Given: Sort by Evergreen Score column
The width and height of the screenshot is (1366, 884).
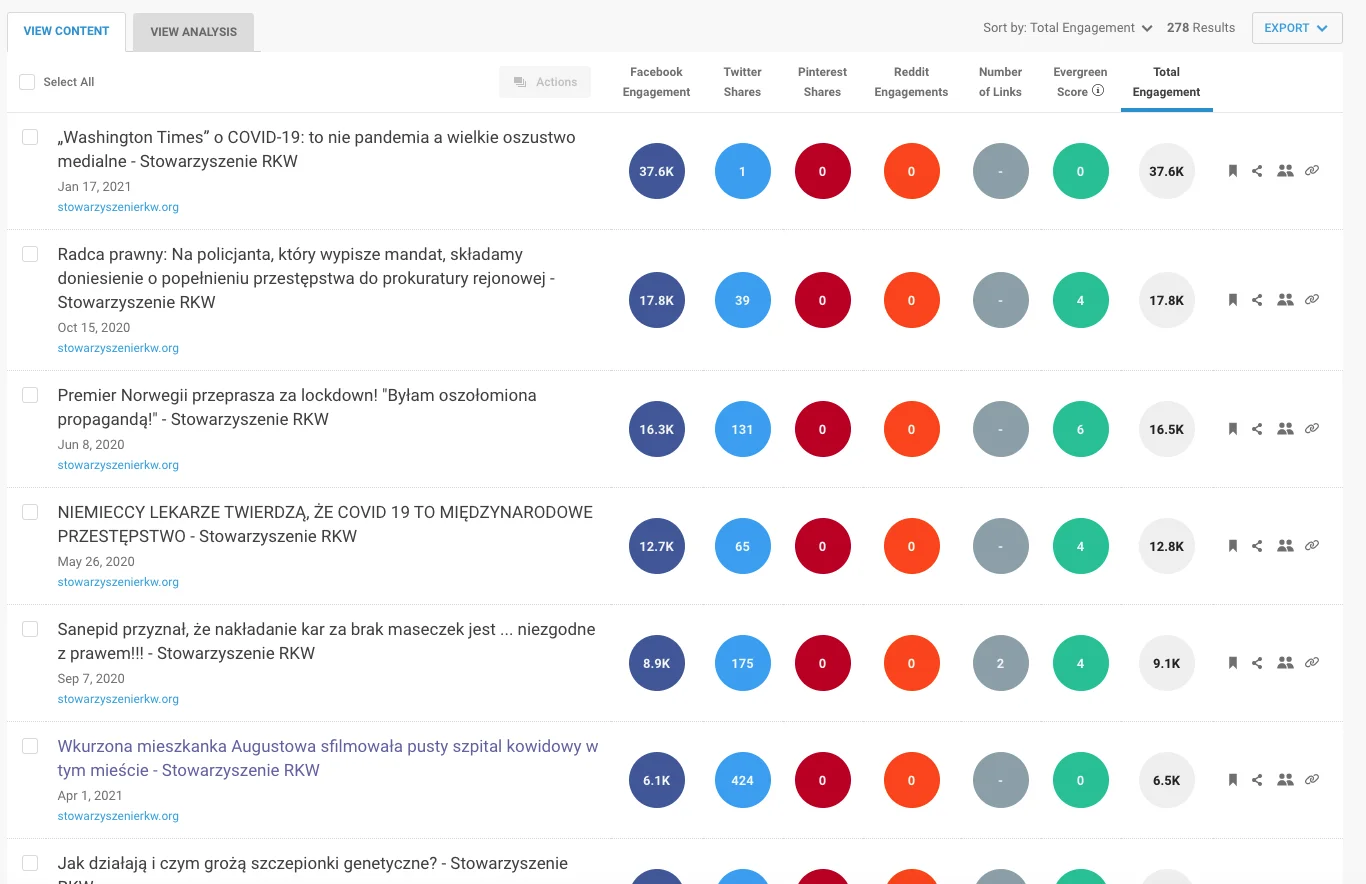Looking at the screenshot, I should pyautogui.click(x=1080, y=82).
